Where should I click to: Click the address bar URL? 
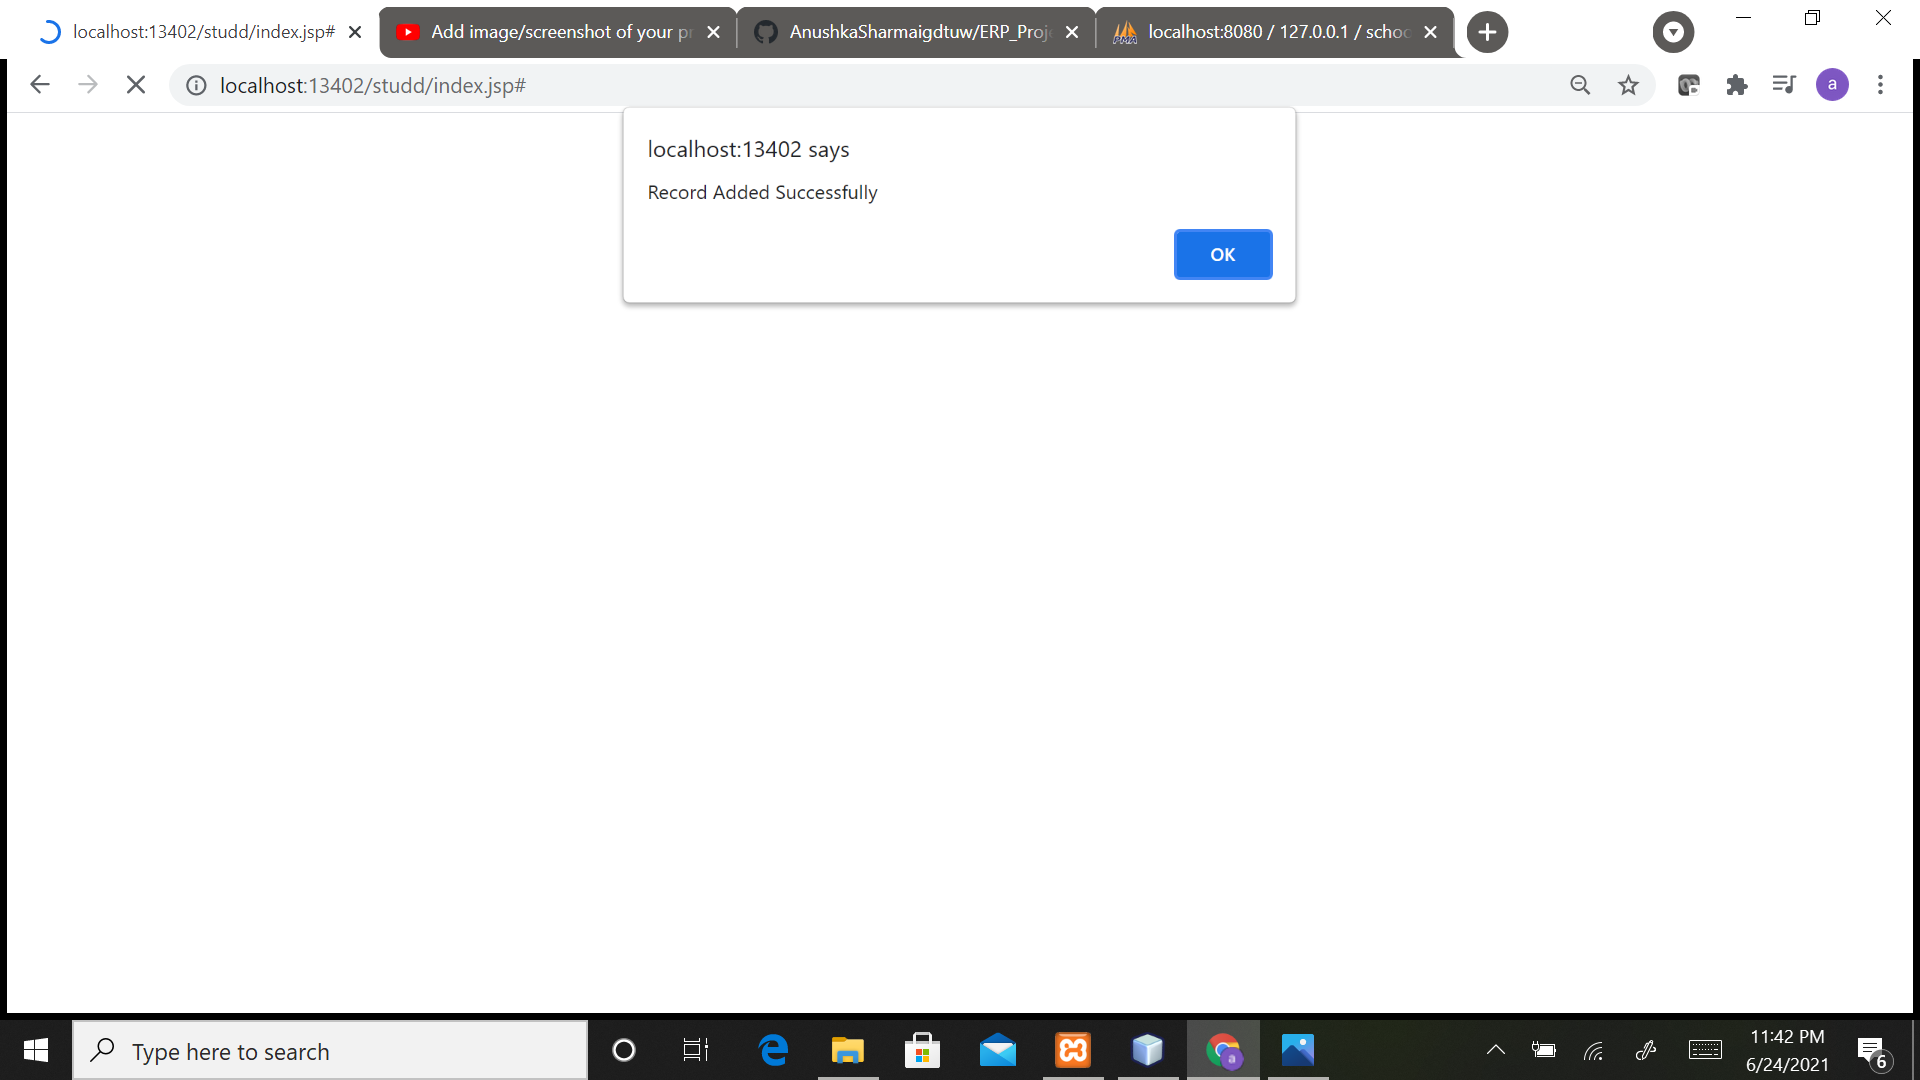372,86
